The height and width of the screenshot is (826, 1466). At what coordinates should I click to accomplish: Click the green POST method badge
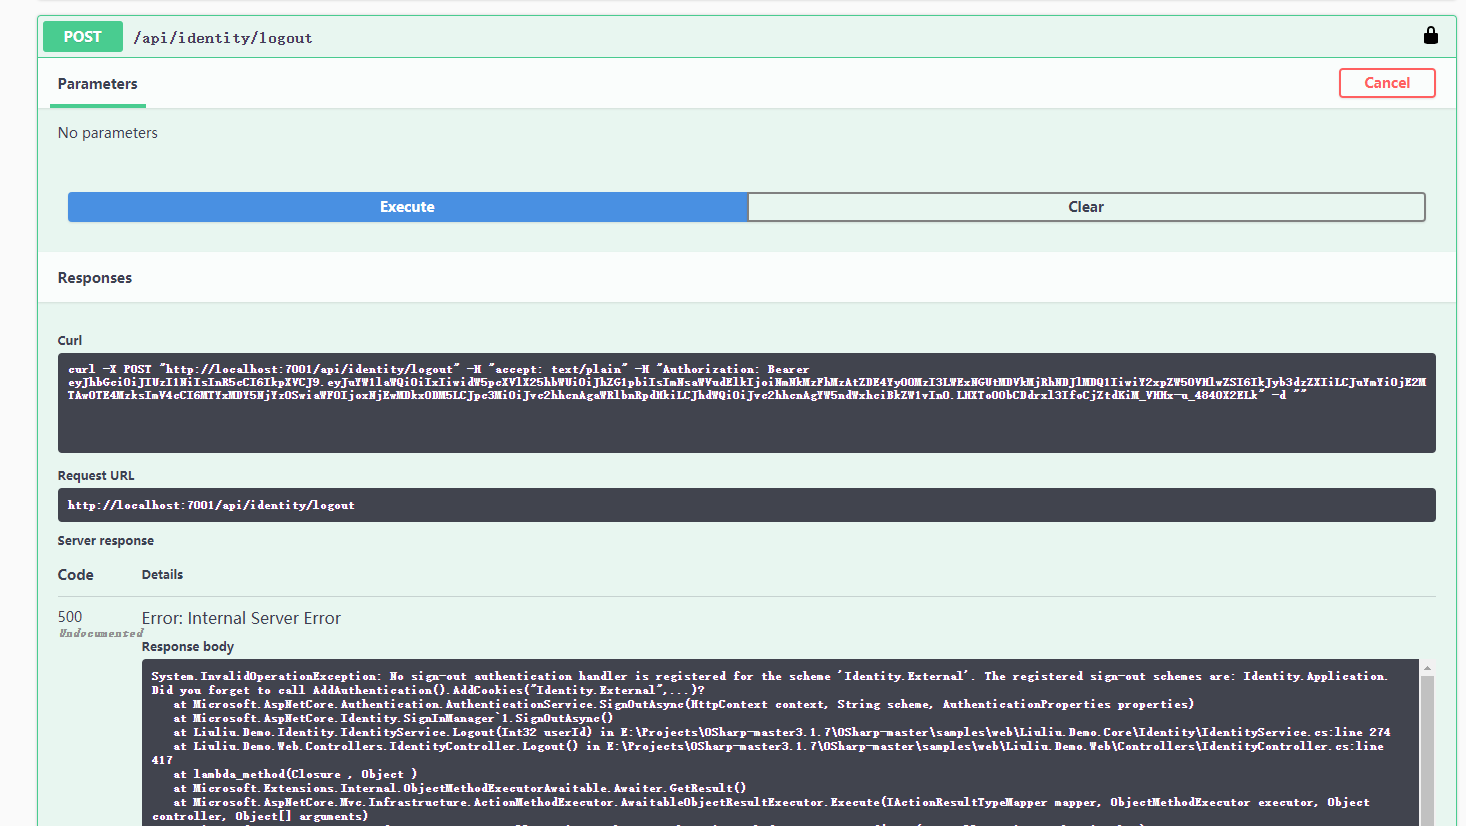pyautogui.click(x=82, y=36)
